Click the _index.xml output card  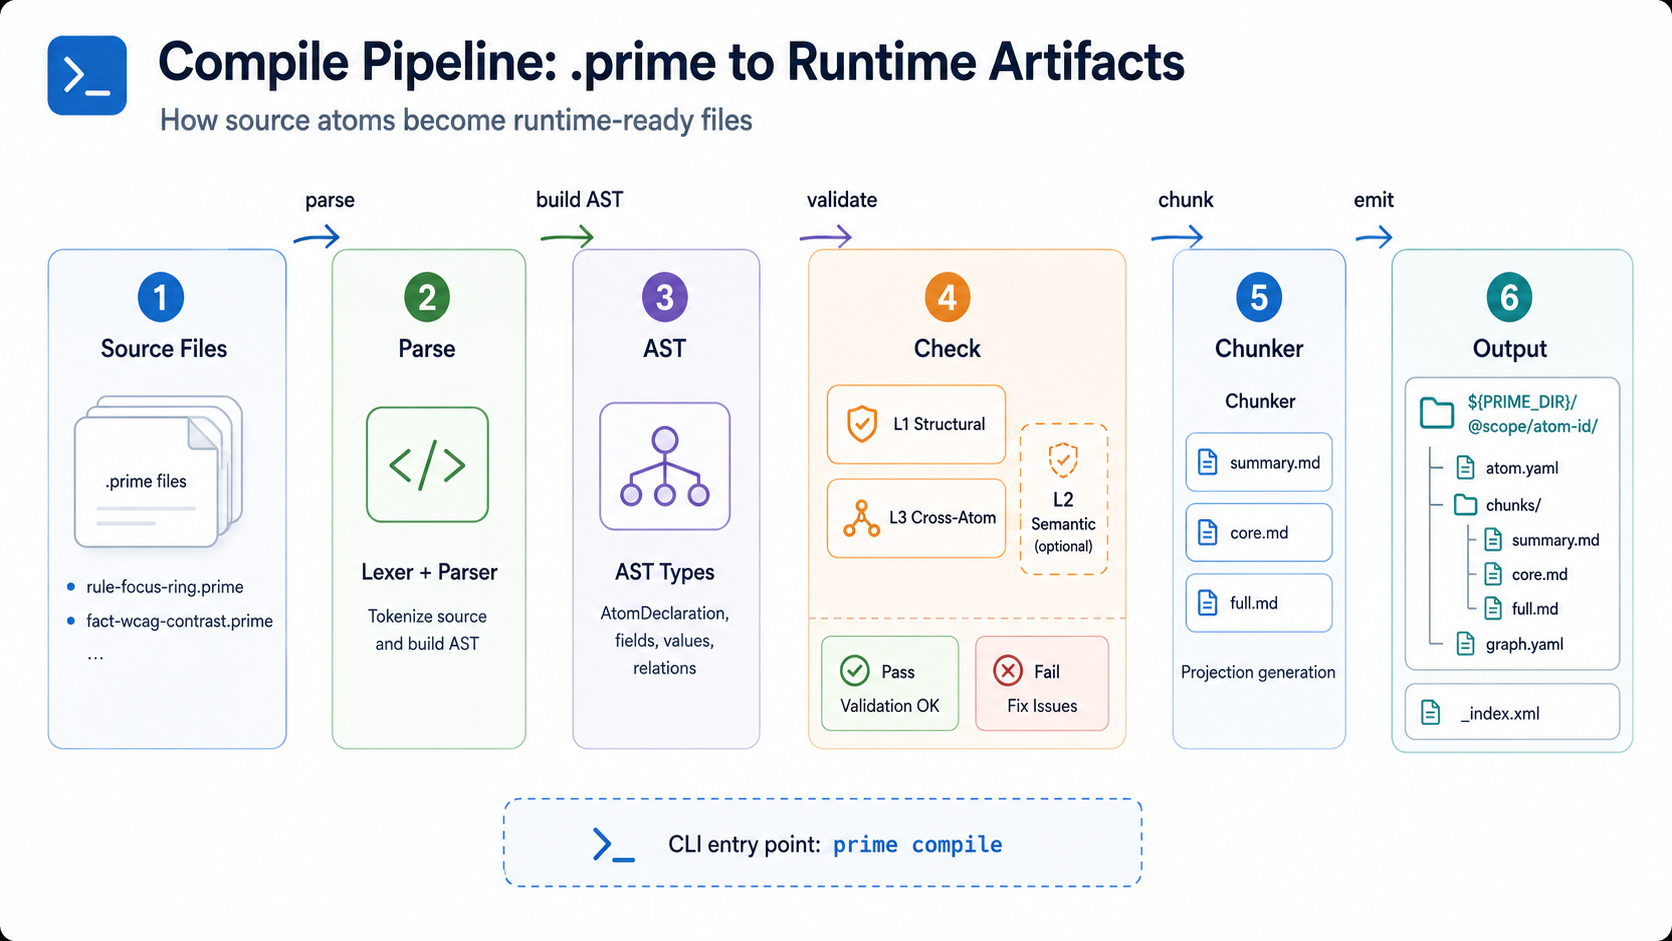(1512, 712)
